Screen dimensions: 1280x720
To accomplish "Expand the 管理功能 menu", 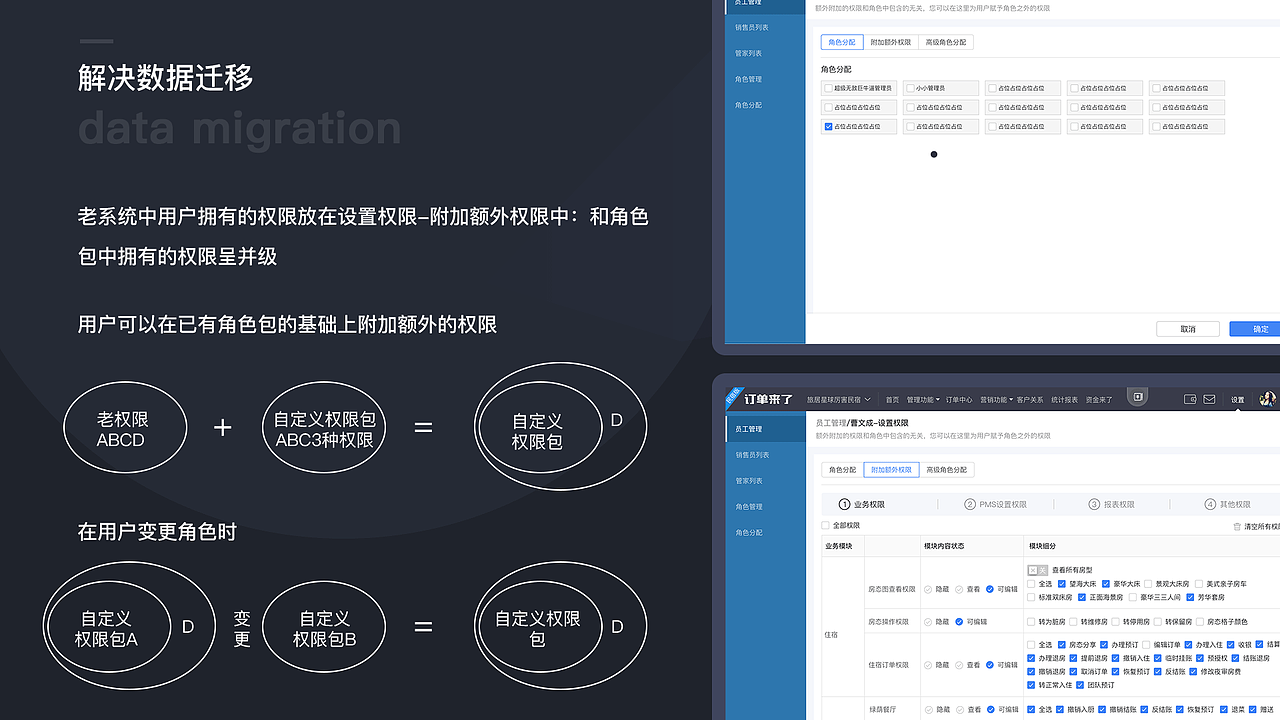I will [x=924, y=399].
